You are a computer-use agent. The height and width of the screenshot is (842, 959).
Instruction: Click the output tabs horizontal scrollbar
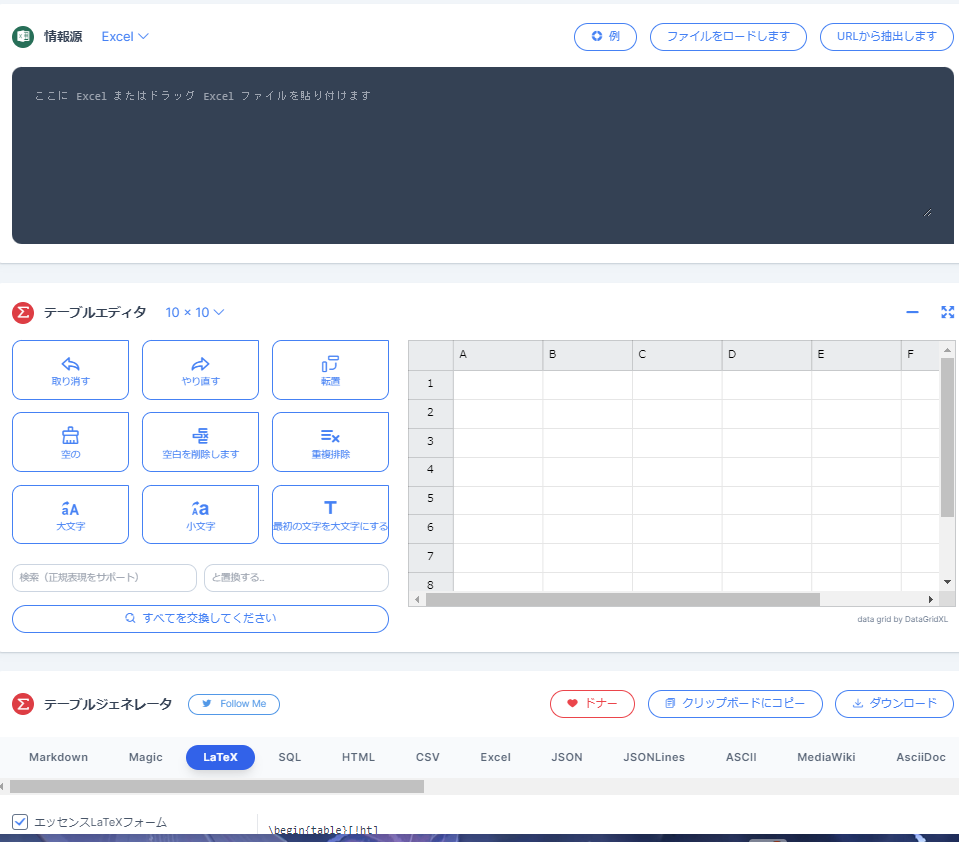tap(217, 786)
